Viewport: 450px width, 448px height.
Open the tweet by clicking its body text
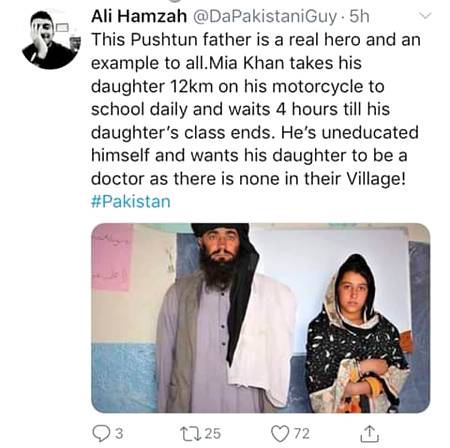pyautogui.click(x=255, y=109)
